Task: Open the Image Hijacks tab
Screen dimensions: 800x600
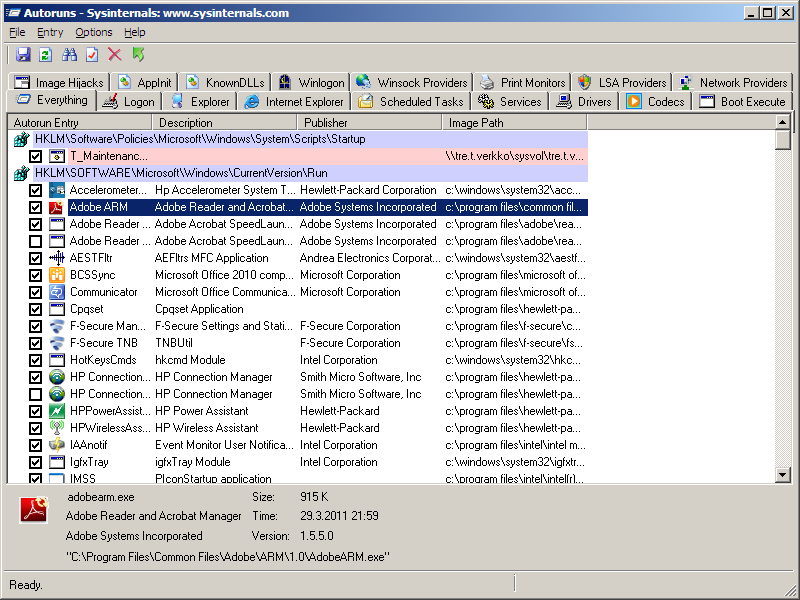Action: pyautogui.click(x=59, y=82)
